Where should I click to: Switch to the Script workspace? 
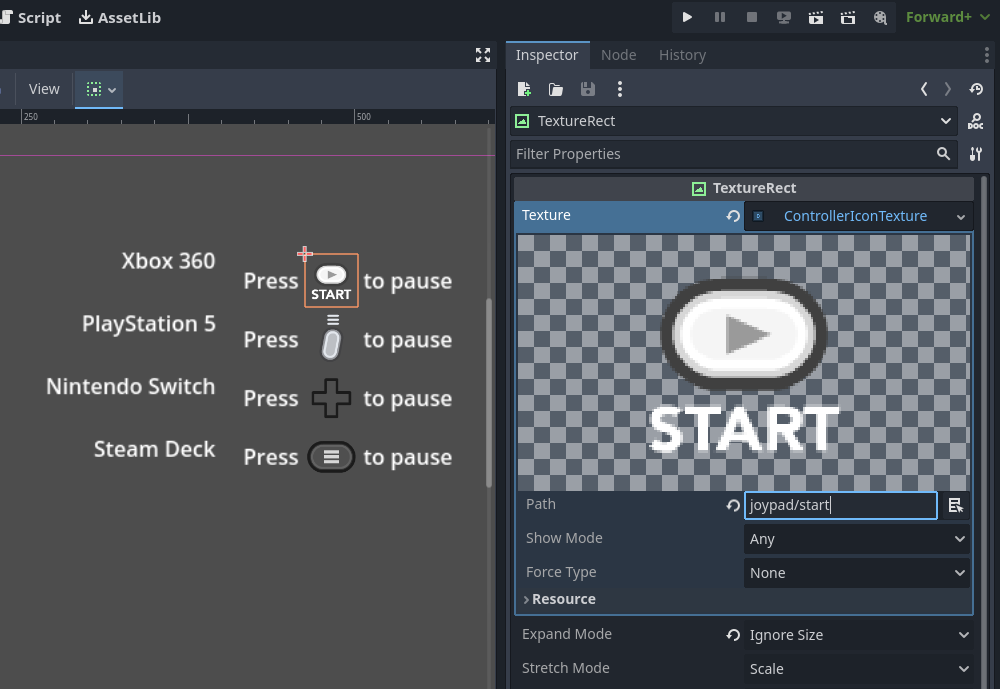click(x=31, y=17)
